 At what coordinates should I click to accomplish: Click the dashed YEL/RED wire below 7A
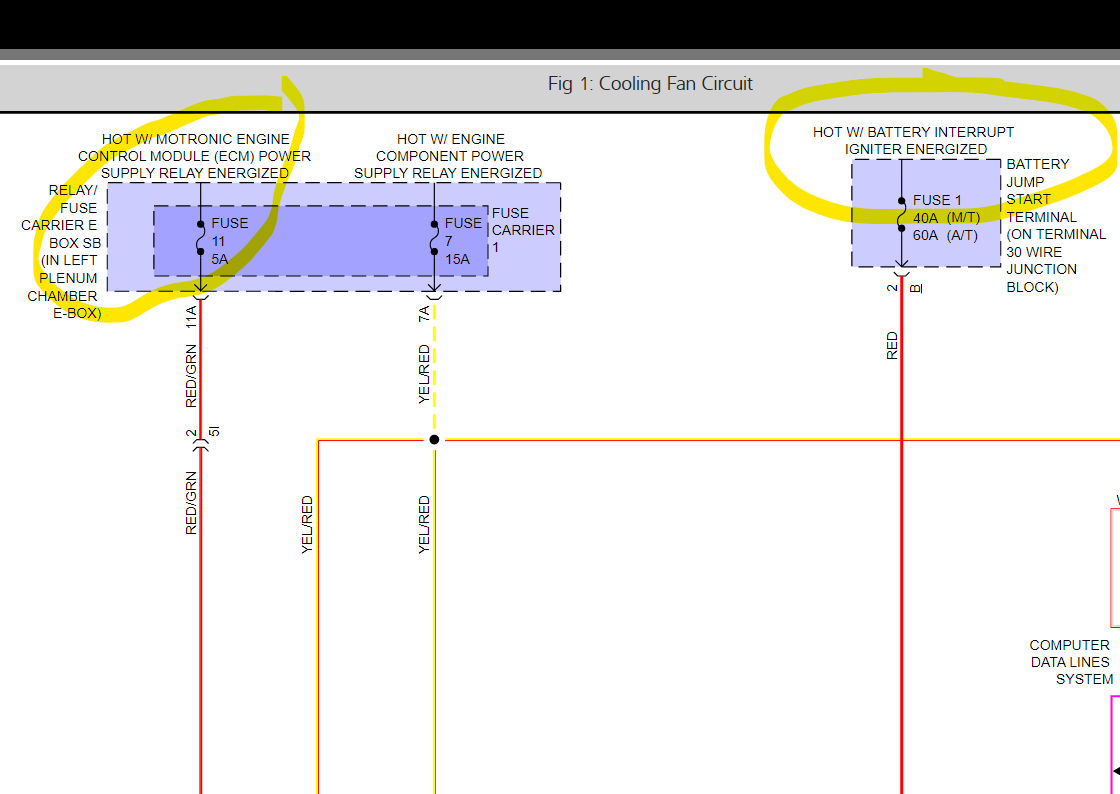point(434,368)
